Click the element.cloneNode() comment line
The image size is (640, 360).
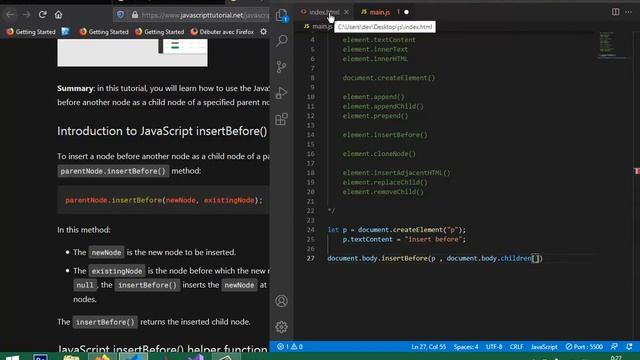[x=379, y=154]
